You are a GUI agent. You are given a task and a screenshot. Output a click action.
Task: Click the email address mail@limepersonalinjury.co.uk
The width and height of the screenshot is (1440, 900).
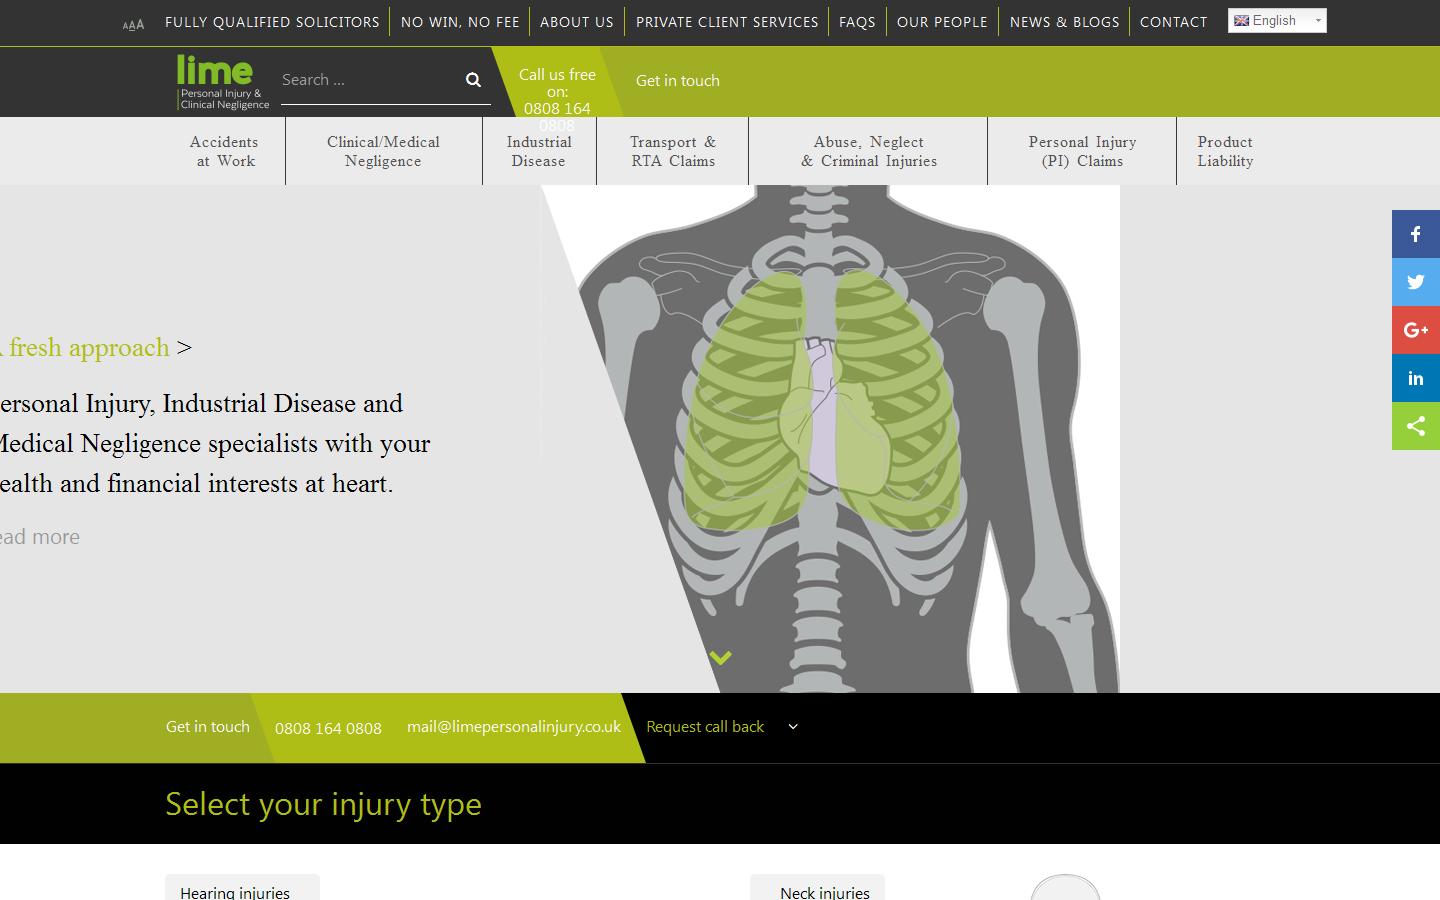pyautogui.click(x=513, y=727)
